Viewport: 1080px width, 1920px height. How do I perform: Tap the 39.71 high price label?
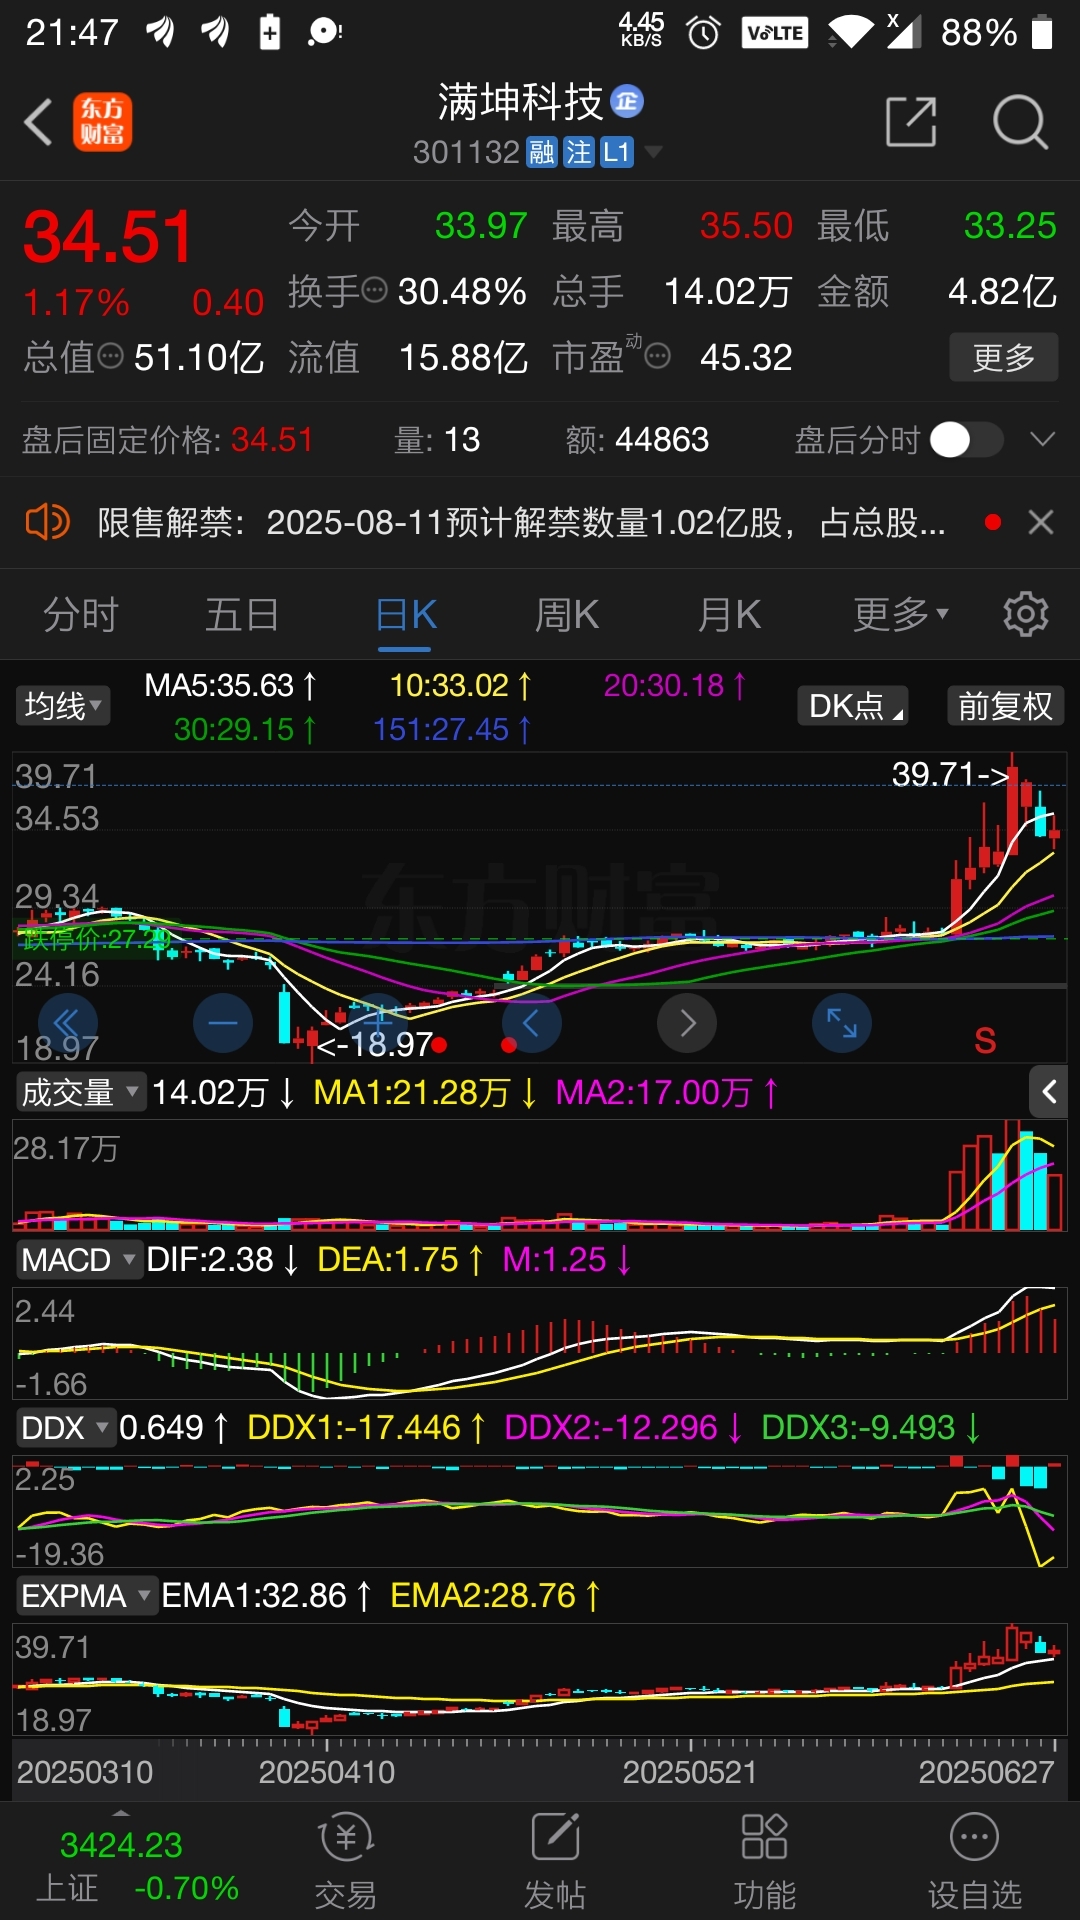(x=950, y=773)
